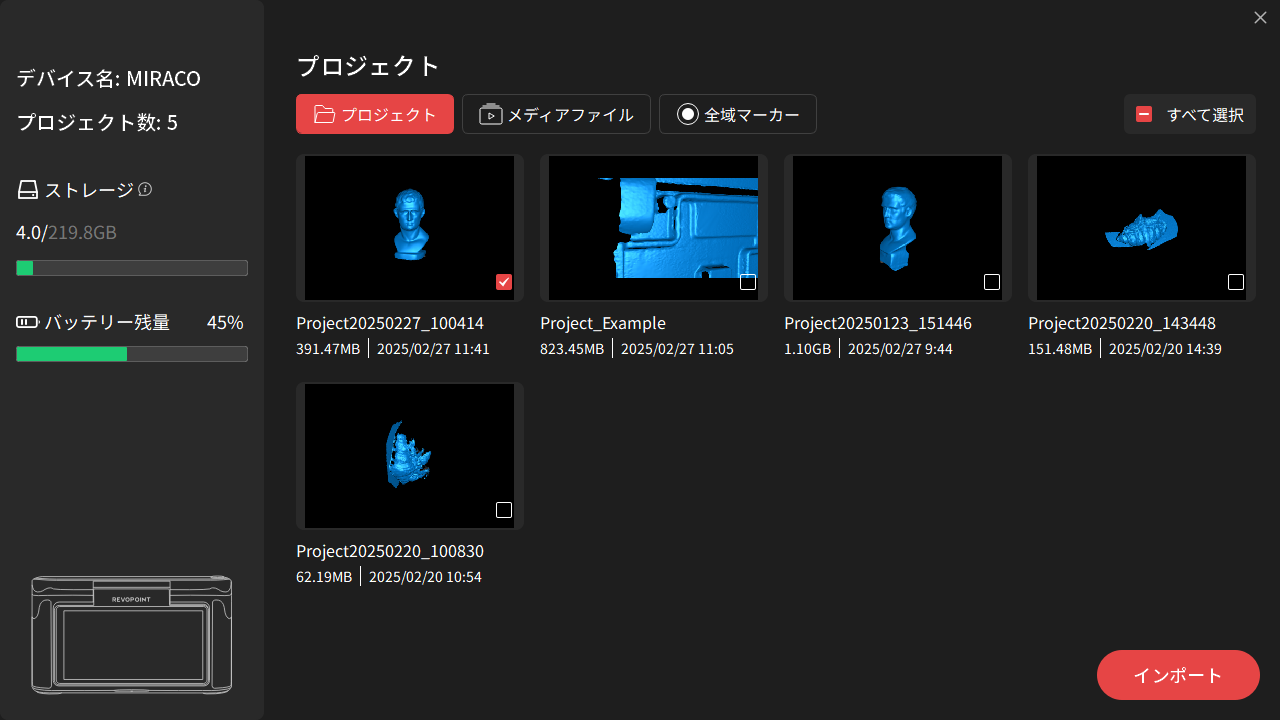This screenshot has height=720, width=1280.
Task: Uncheck the Project20250227_100414 checkbox
Action: pos(504,282)
